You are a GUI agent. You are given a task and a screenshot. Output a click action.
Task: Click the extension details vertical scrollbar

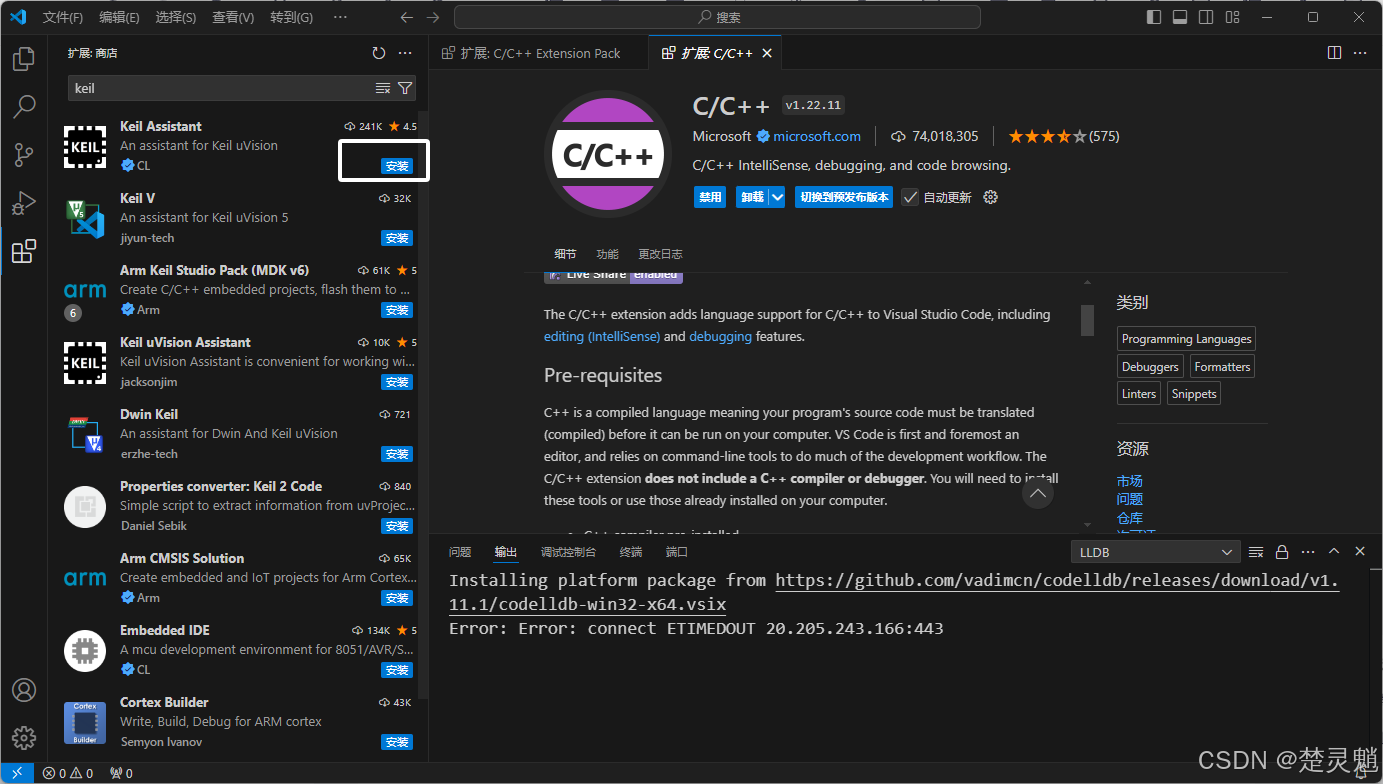(x=1087, y=320)
